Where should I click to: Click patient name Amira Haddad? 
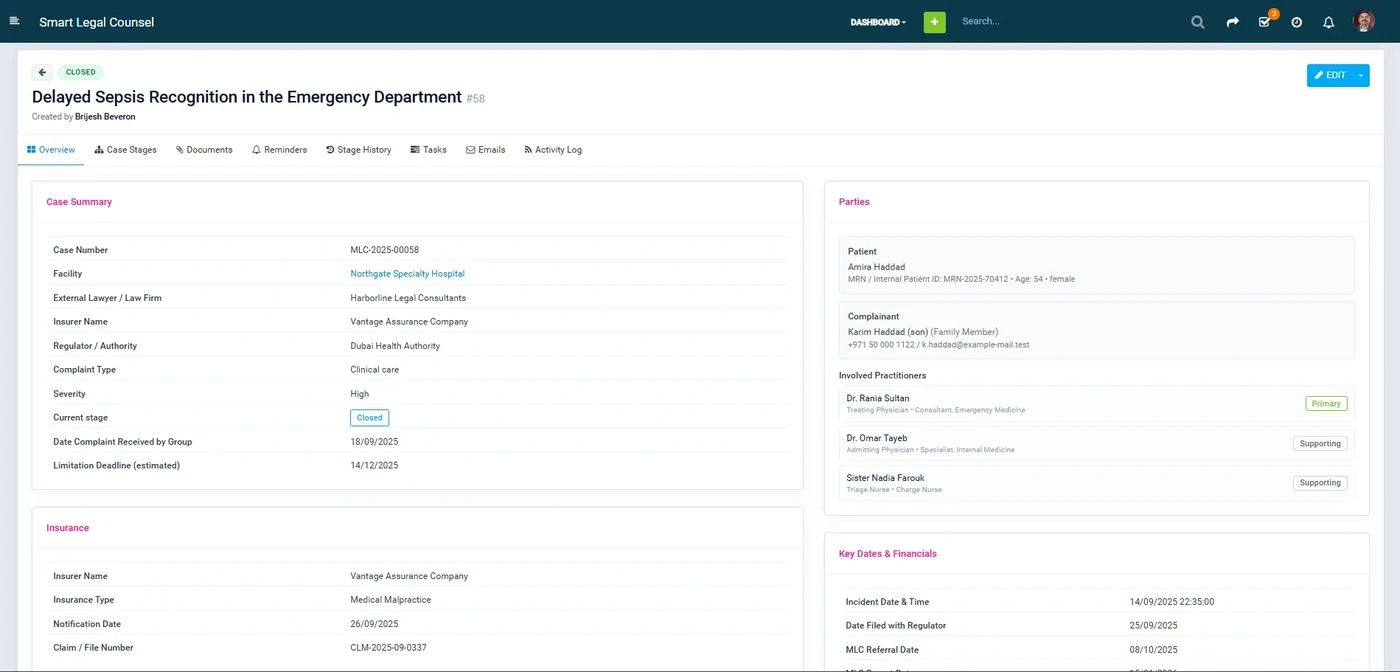coord(876,267)
